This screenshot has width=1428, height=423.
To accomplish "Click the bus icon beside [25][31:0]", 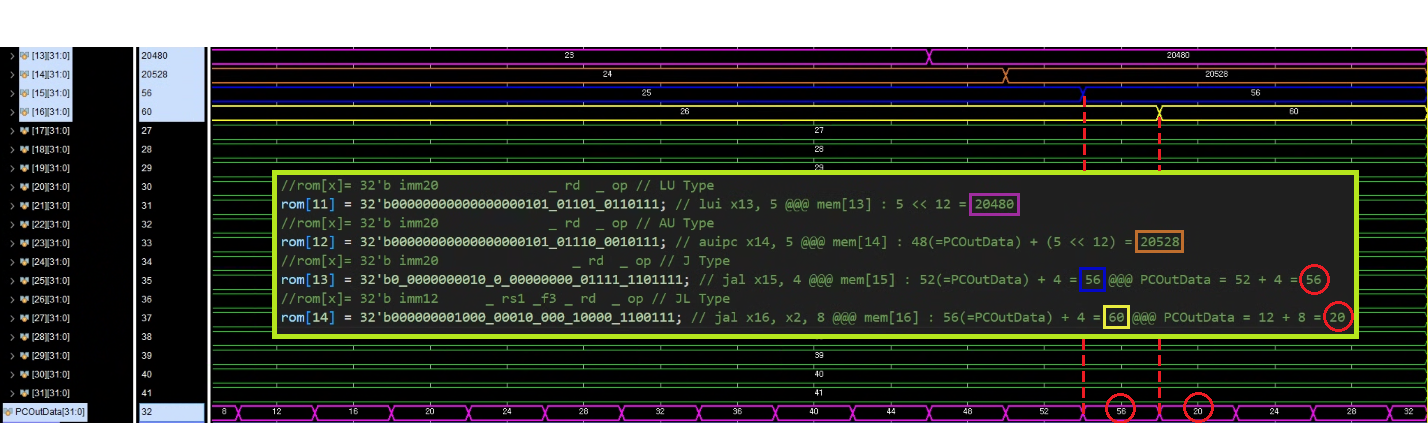I will click(x=25, y=281).
